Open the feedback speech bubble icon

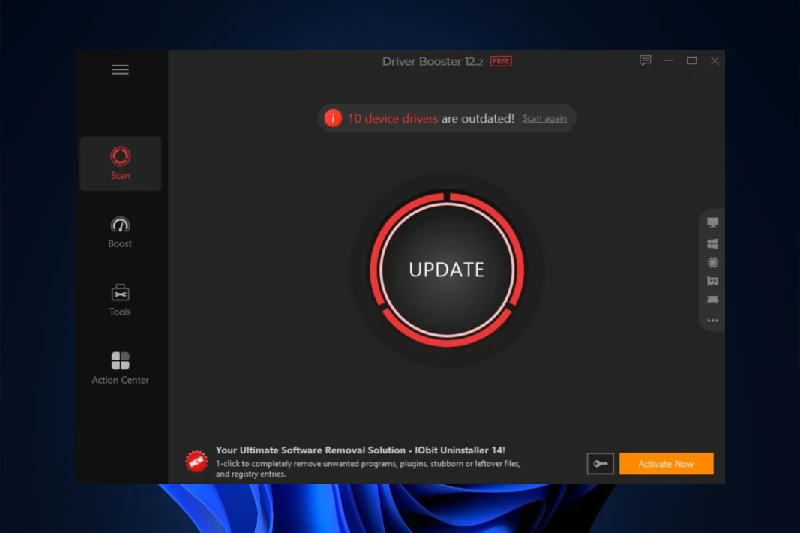coord(645,61)
